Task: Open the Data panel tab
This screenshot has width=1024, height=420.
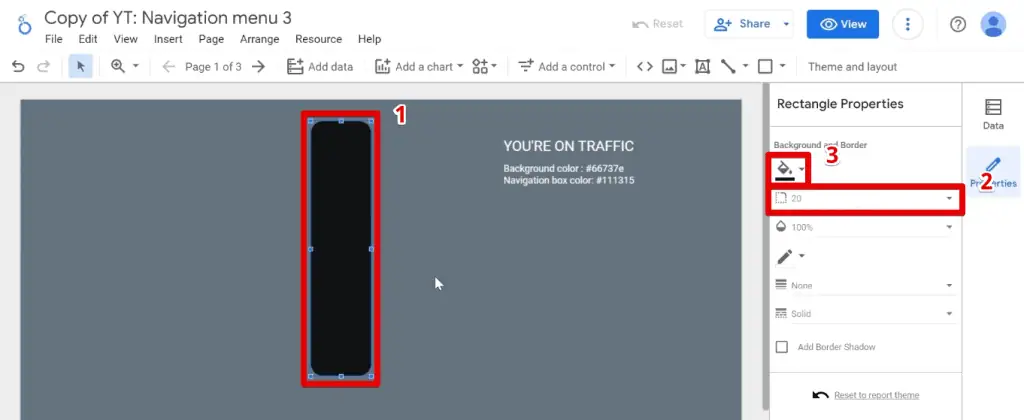Action: point(993,114)
